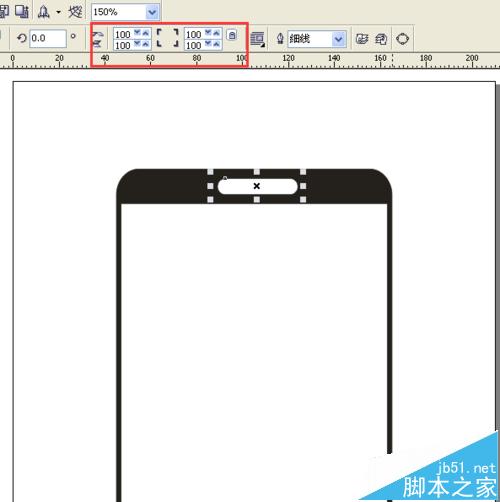Click the top-right selection handle
500x502 pixels.
coord(303,172)
